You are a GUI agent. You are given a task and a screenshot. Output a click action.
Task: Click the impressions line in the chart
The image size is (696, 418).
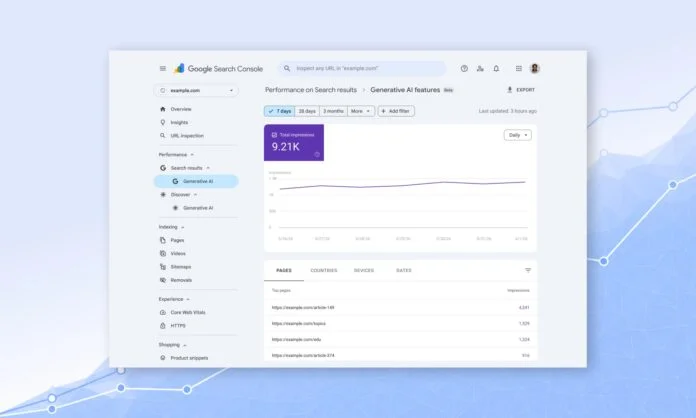tap(402, 185)
